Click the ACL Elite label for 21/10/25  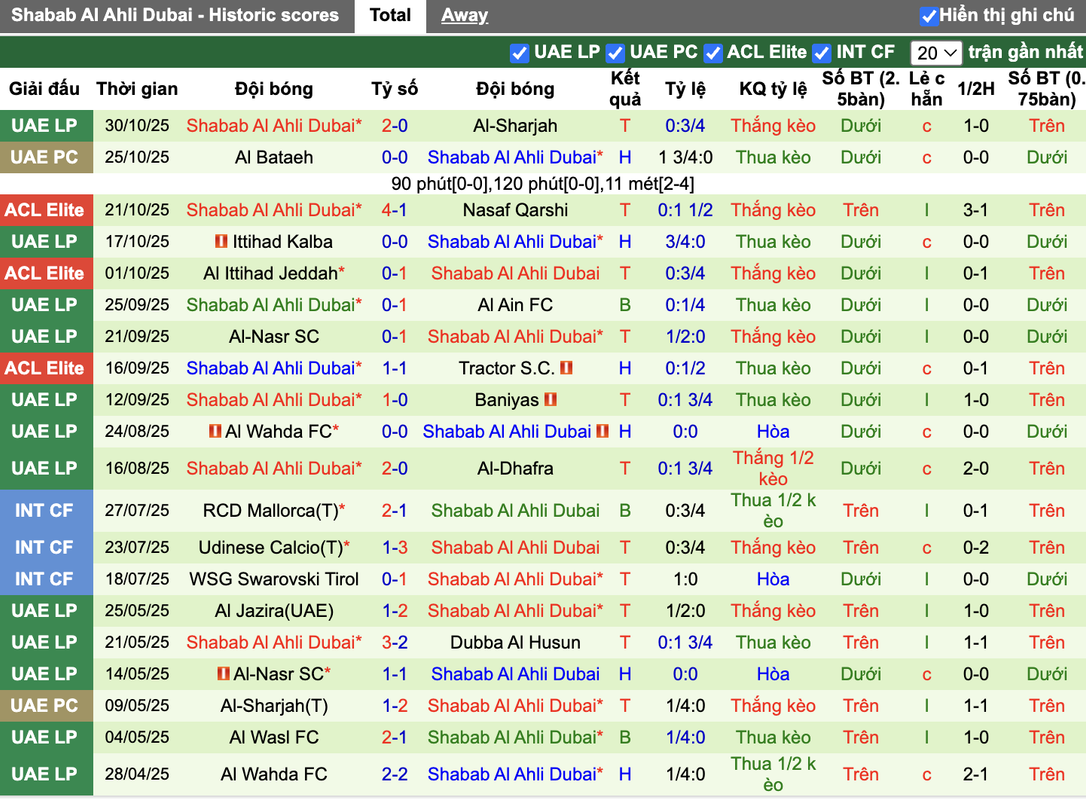(45, 211)
